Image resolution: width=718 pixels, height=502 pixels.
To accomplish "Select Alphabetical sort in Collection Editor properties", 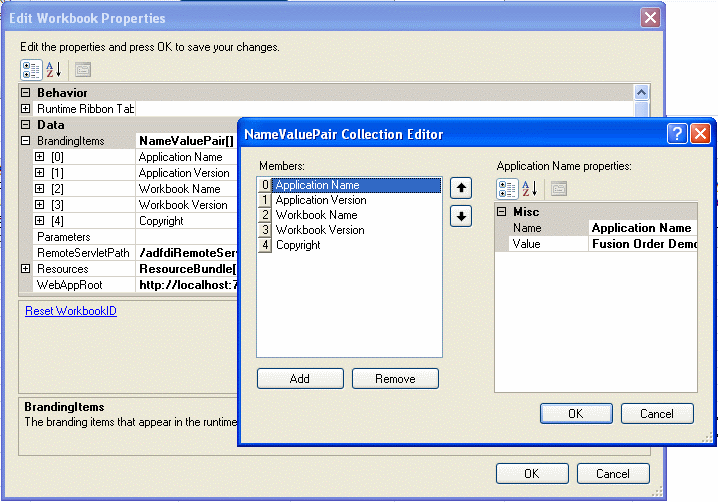I will click(530, 189).
